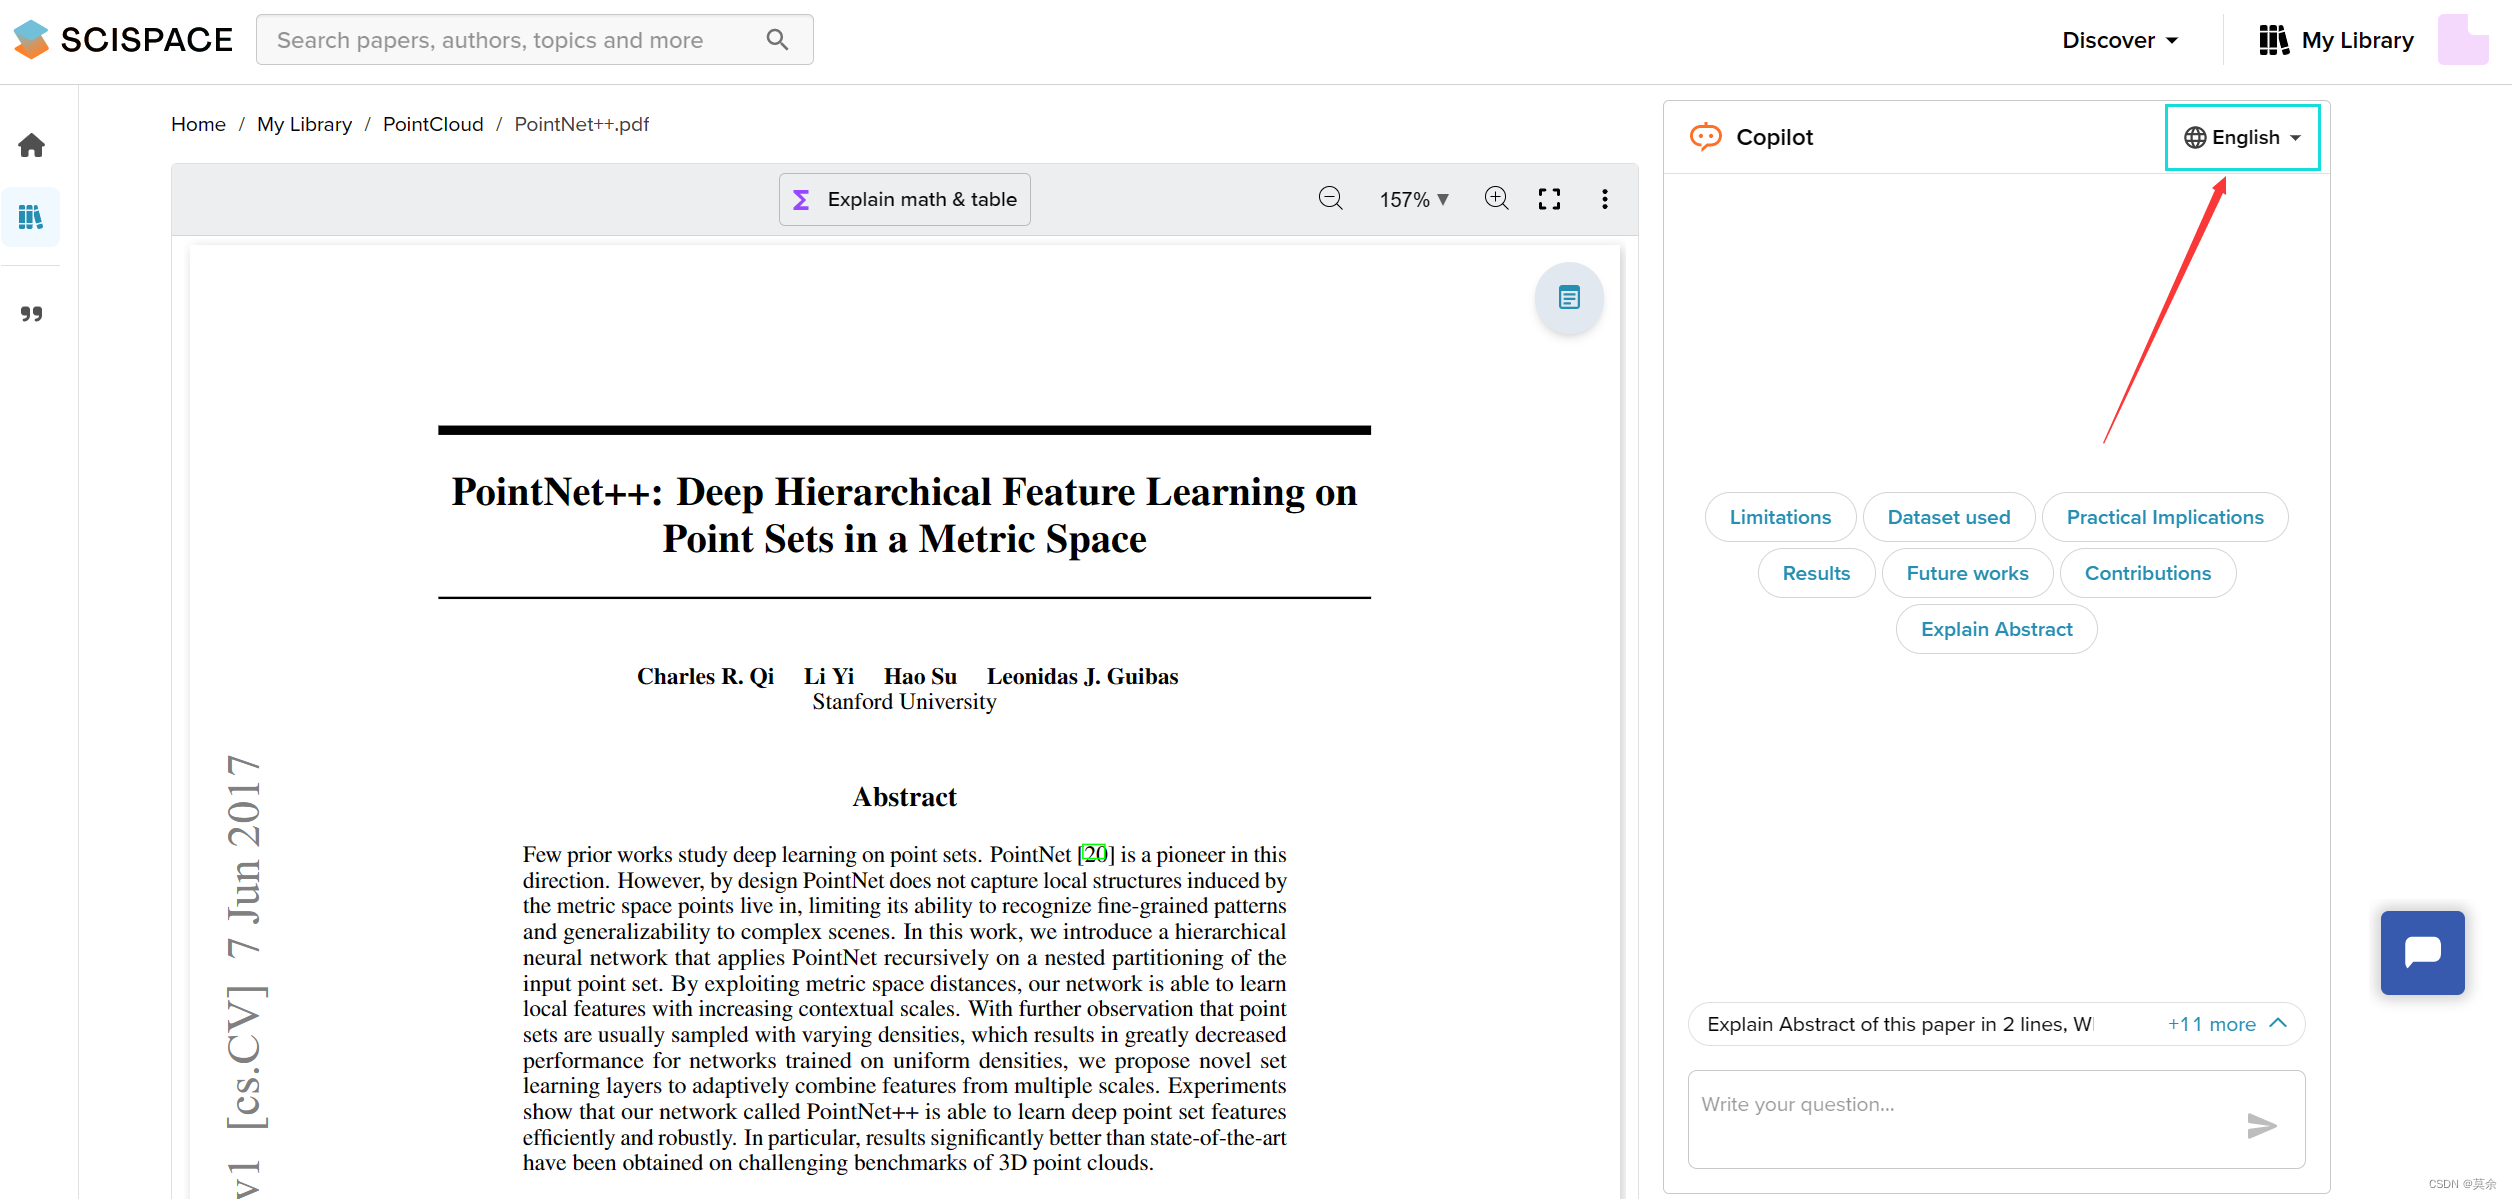
Task: Enter fullscreen mode for the PDF
Action: click(x=1549, y=199)
